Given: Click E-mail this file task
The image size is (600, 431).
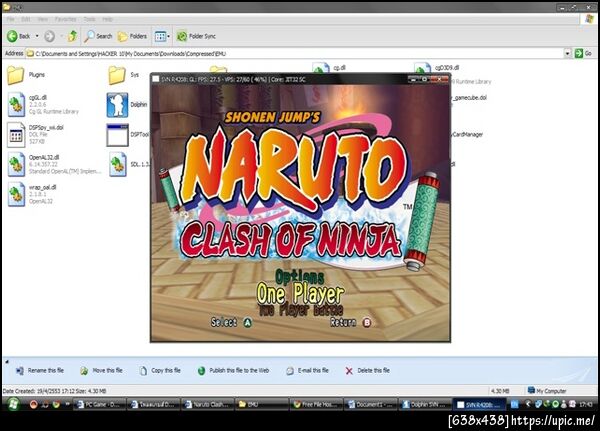Looking at the screenshot, I should (307, 371).
